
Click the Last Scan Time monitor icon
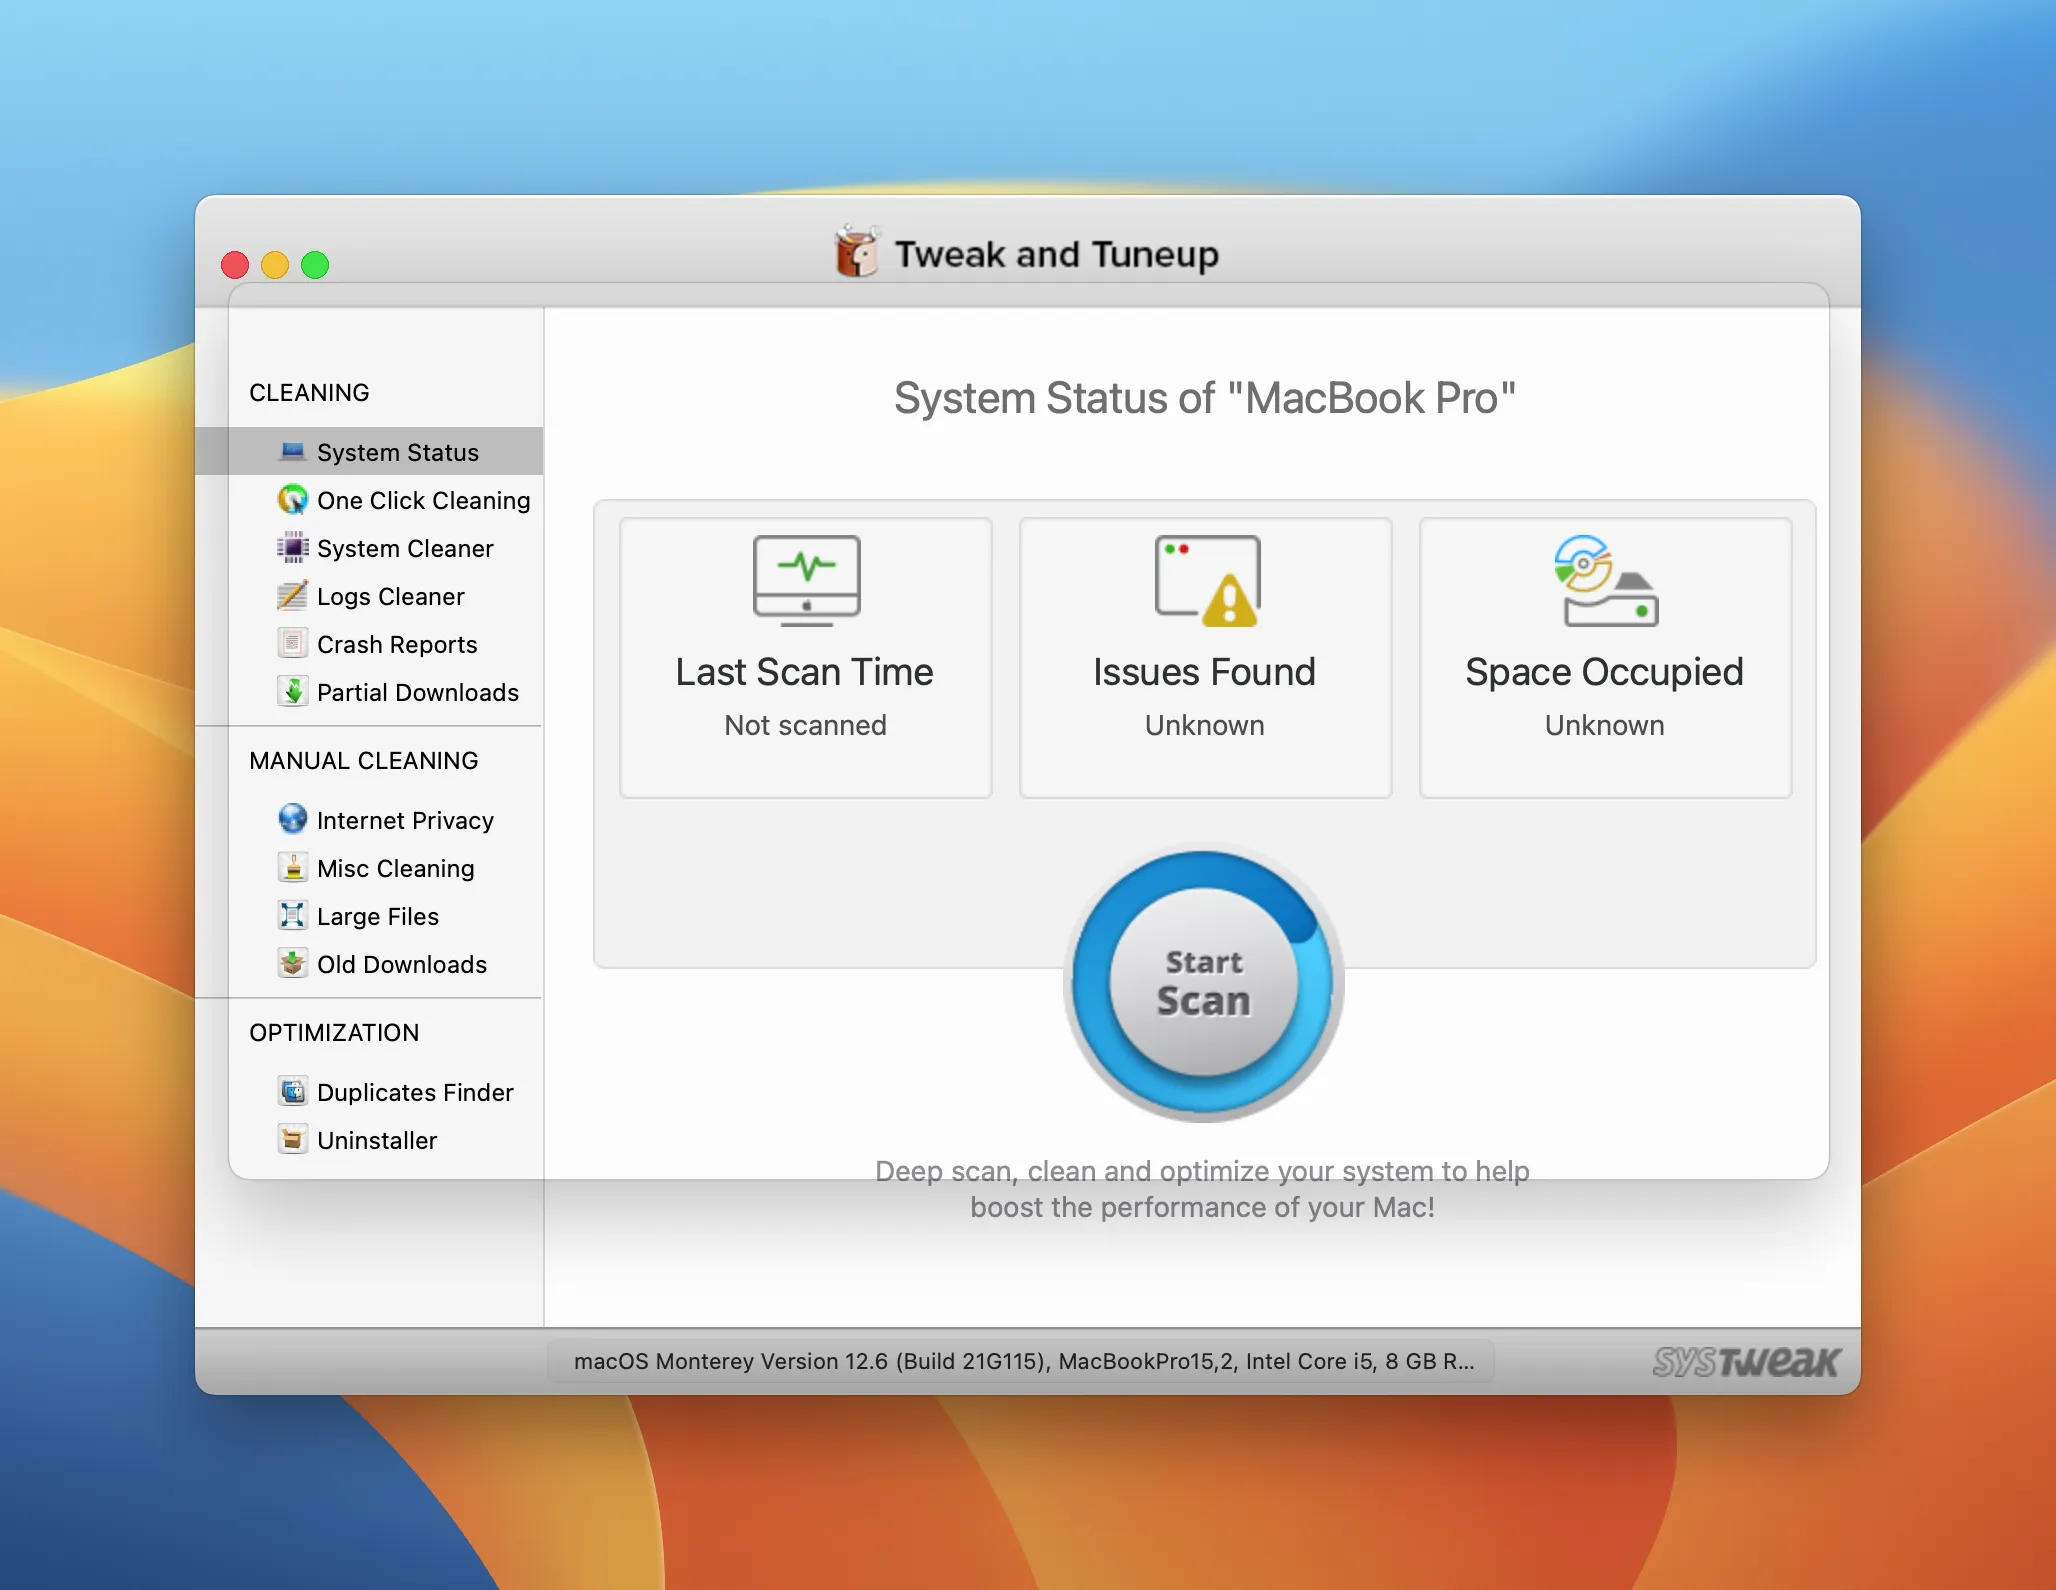[806, 581]
